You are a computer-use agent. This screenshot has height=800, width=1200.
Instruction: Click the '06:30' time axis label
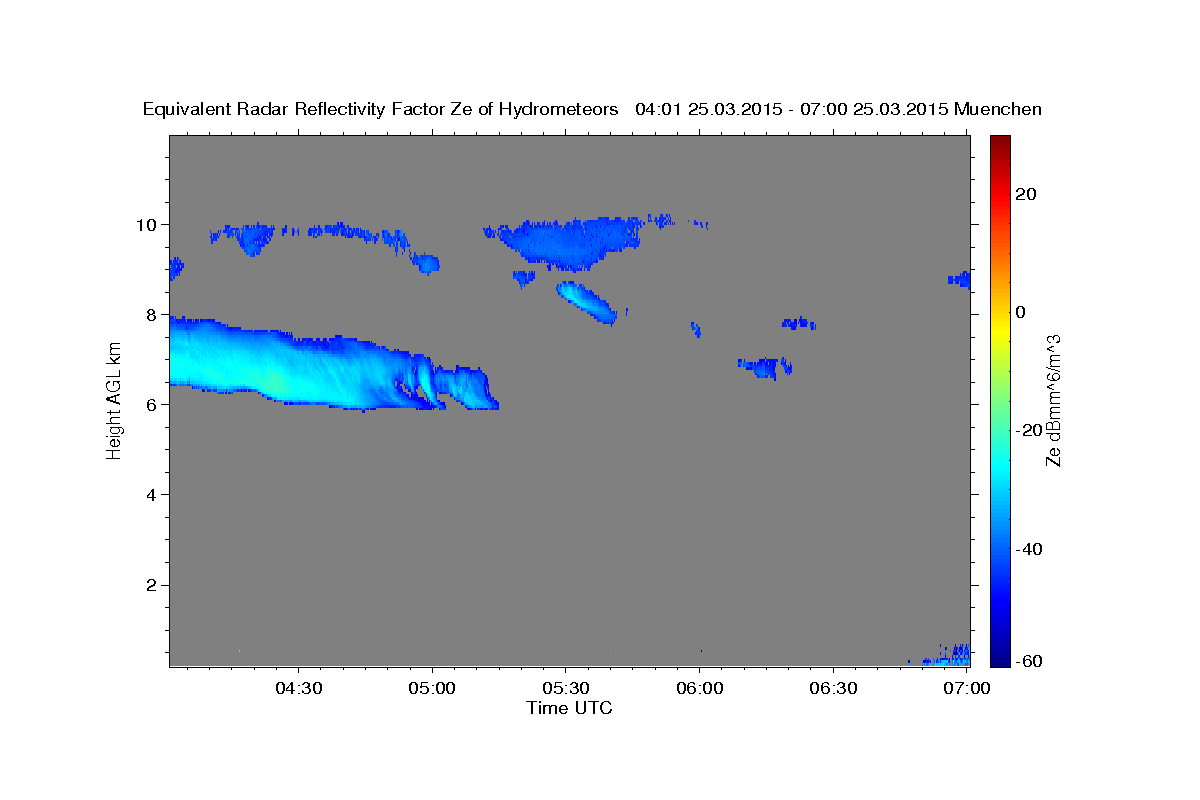tap(833, 688)
